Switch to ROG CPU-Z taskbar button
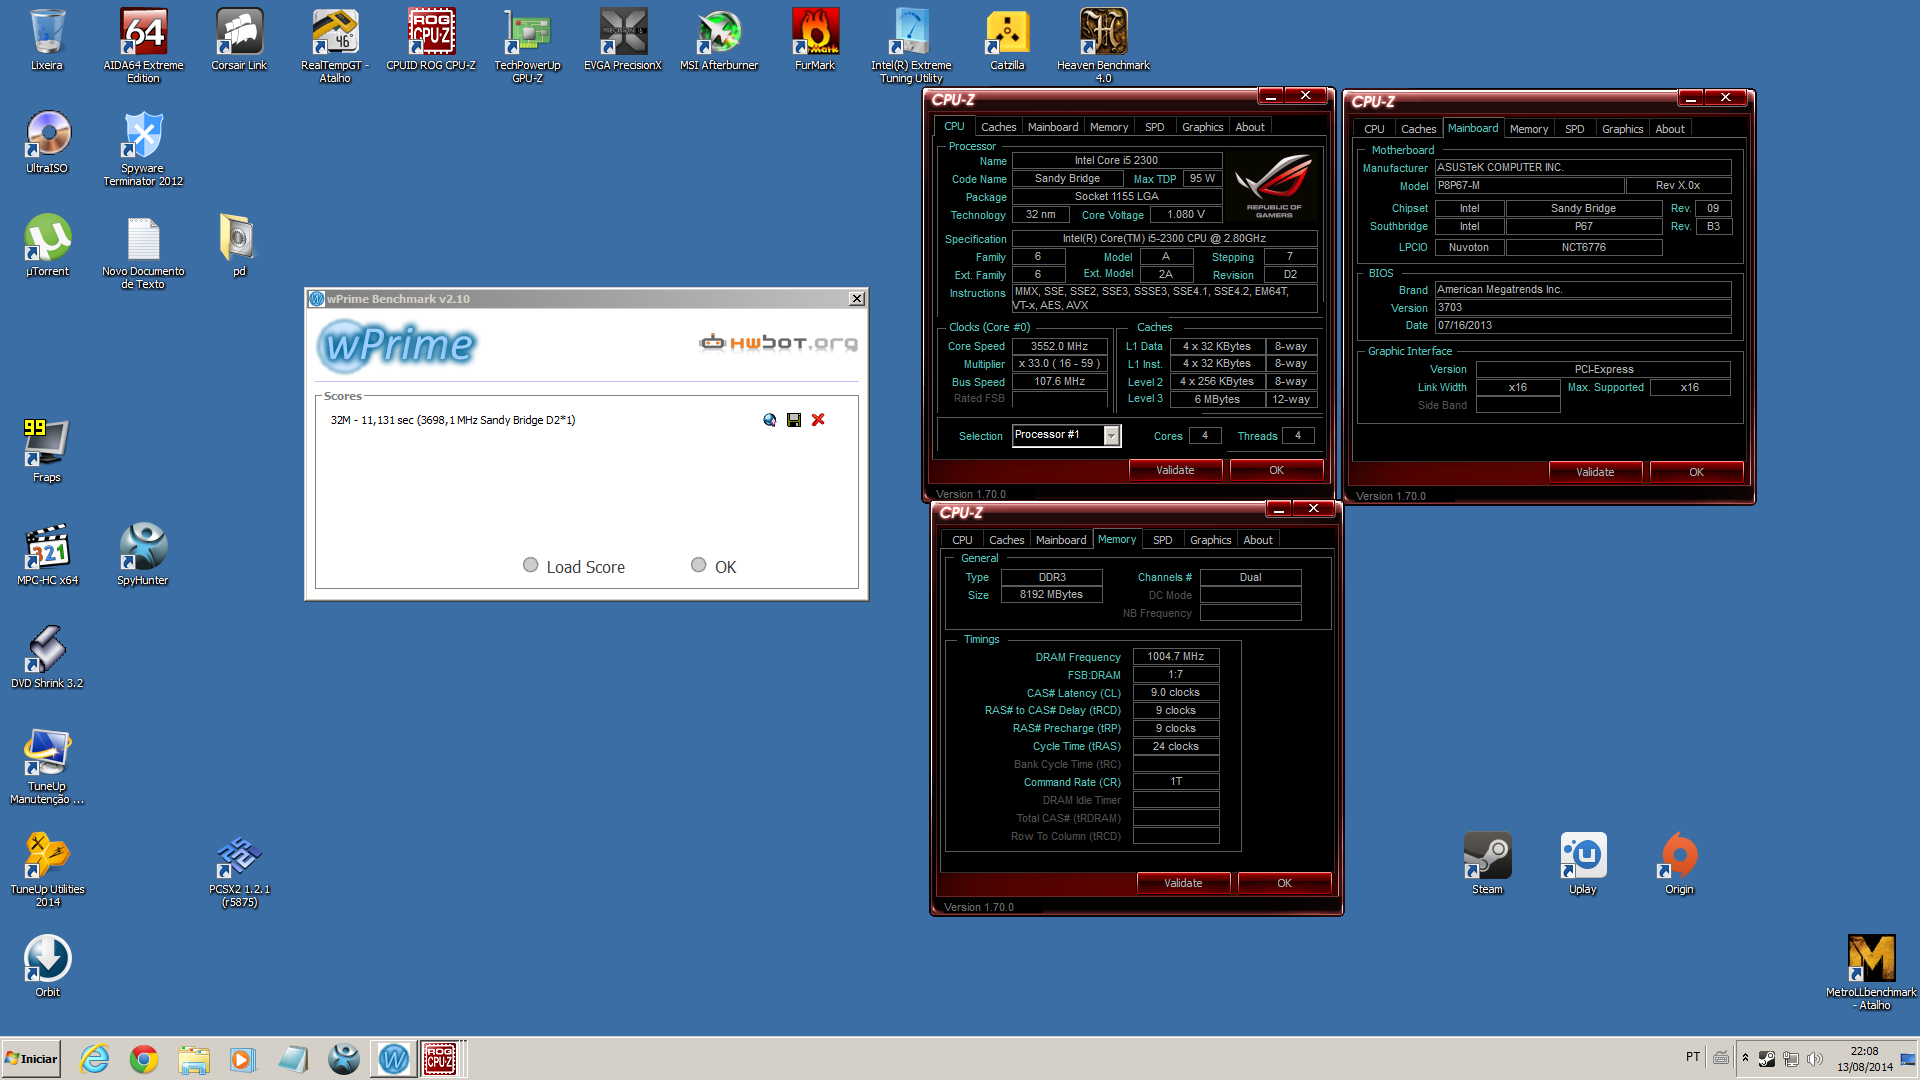The width and height of the screenshot is (1920, 1080). tap(440, 1059)
